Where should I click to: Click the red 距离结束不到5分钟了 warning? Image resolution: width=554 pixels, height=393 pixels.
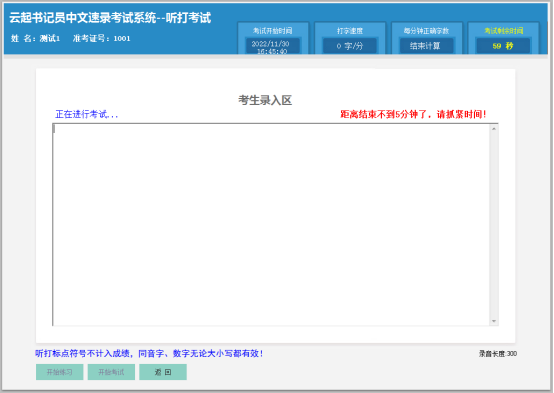click(413, 114)
